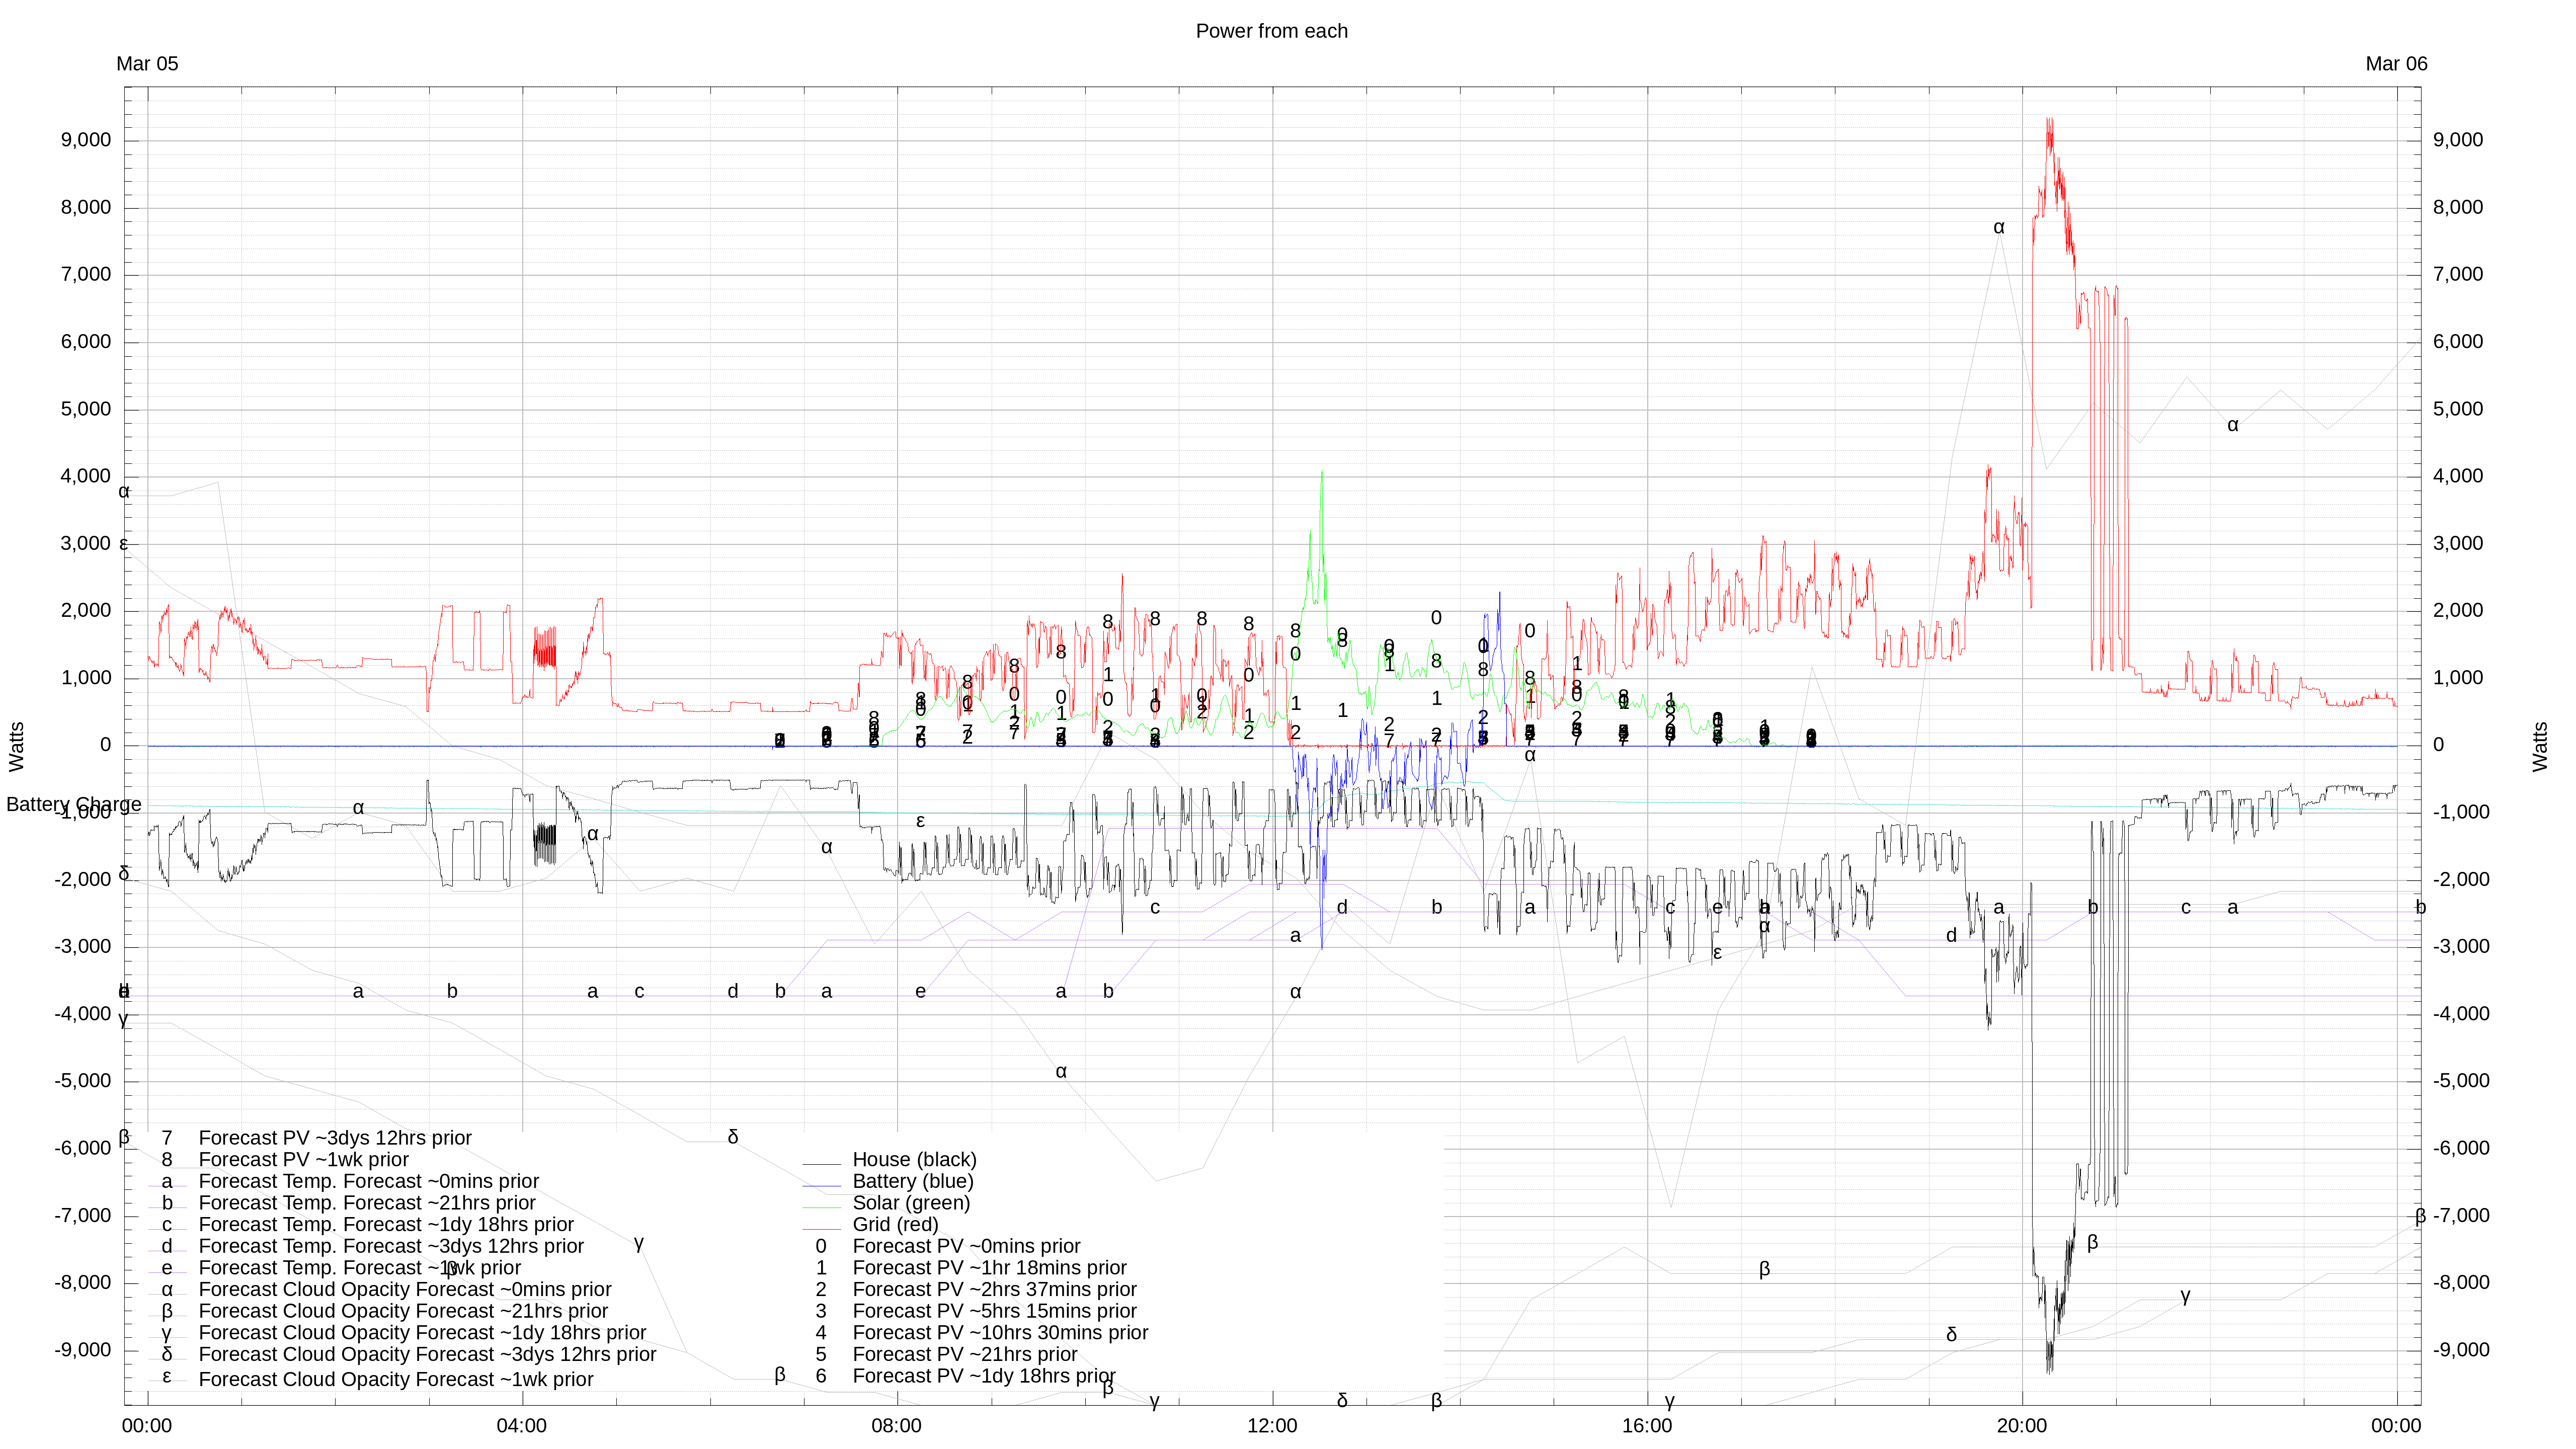This screenshot has height=1449, width=2576.
Task: Click right-axis tick label "-8,000"
Action: pyautogui.click(x=2461, y=1283)
